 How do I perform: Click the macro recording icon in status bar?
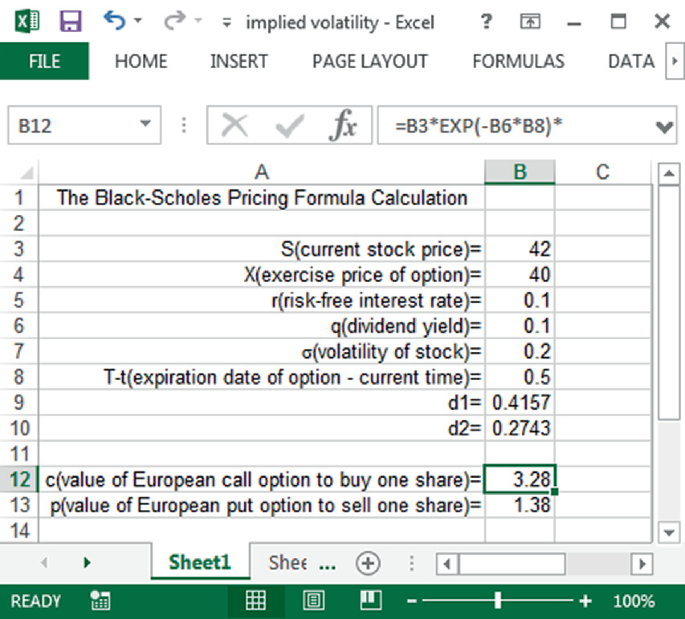(100, 601)
